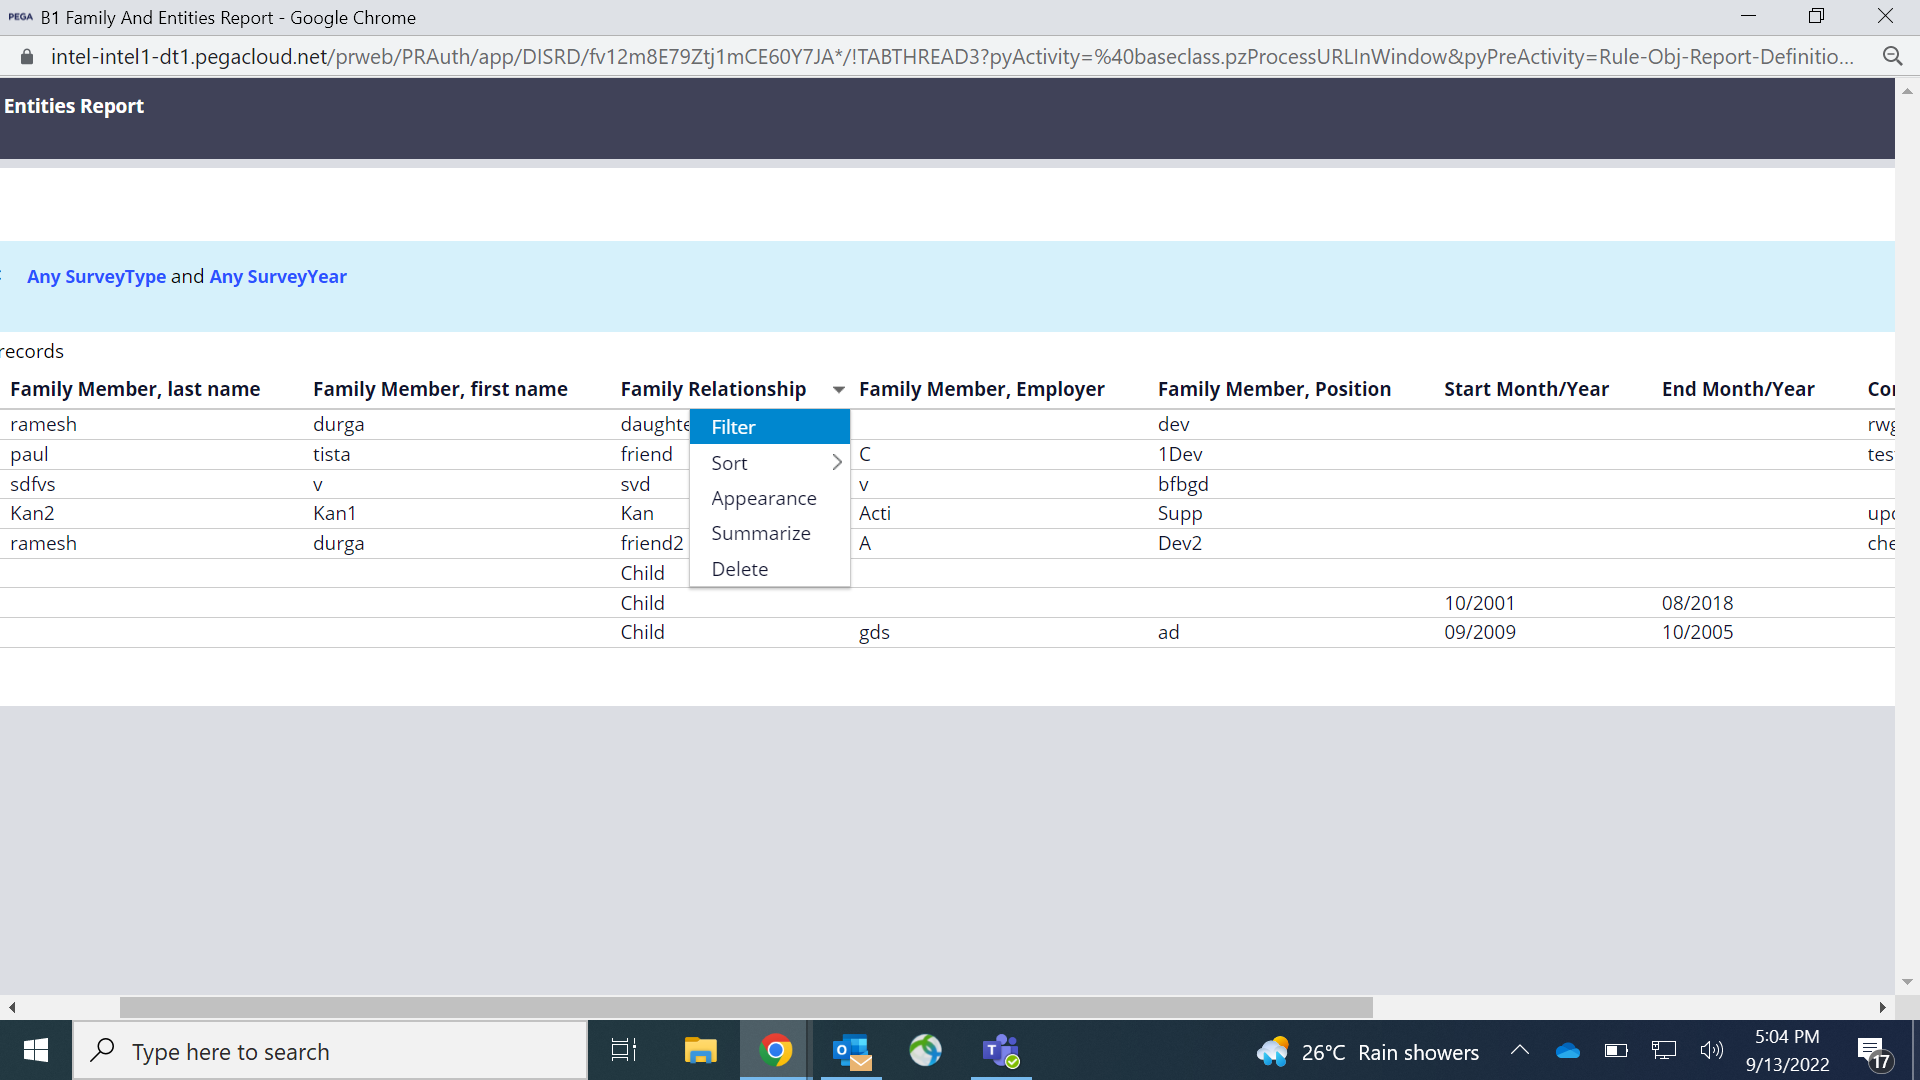Open File Explorer from the taskbar
The width and height of the screenshot is (1920, 1080).
tap(700, 1050)
